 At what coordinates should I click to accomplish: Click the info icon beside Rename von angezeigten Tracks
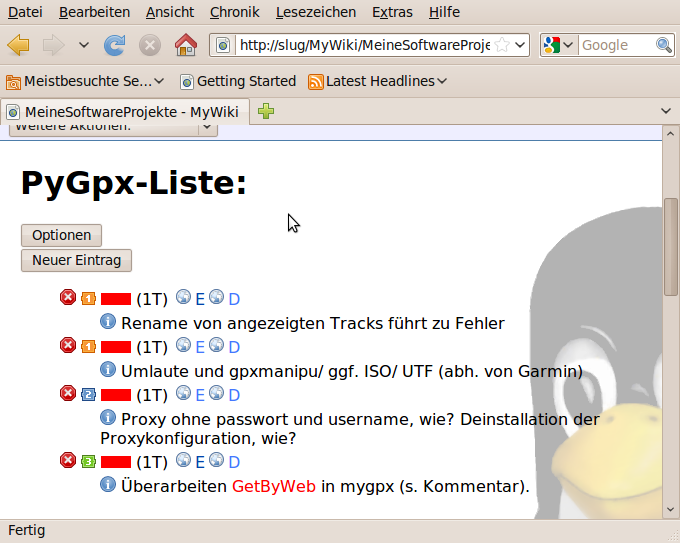point(108,322)
